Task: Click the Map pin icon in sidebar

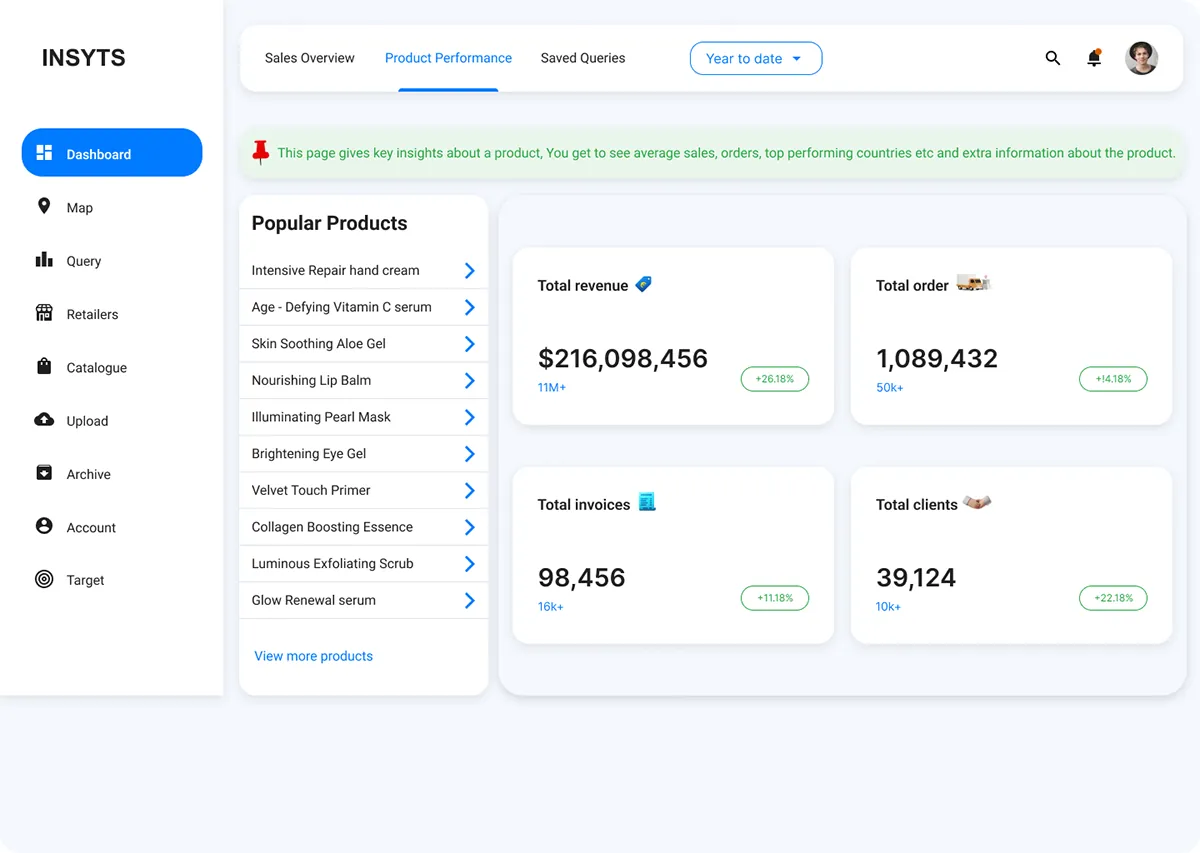Action: click(x=44, y=206)
